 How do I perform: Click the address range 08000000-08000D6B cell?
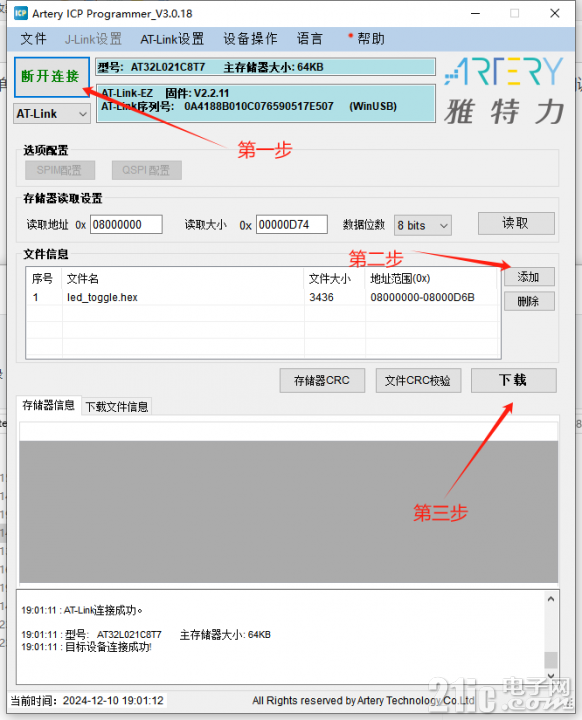(x=422, y=298)
